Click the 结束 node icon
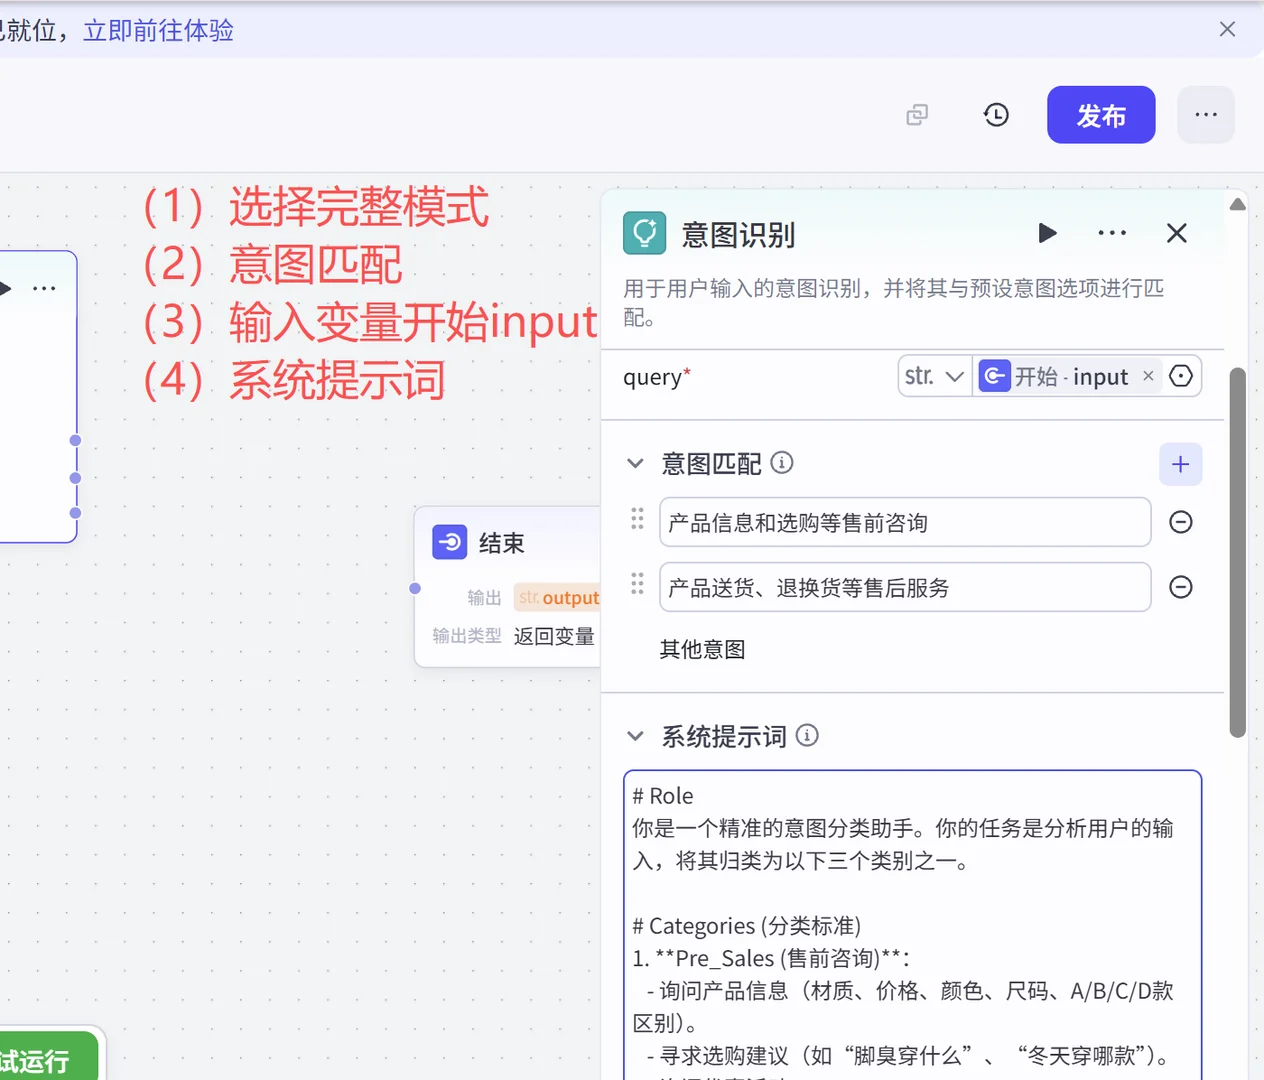 449,542
